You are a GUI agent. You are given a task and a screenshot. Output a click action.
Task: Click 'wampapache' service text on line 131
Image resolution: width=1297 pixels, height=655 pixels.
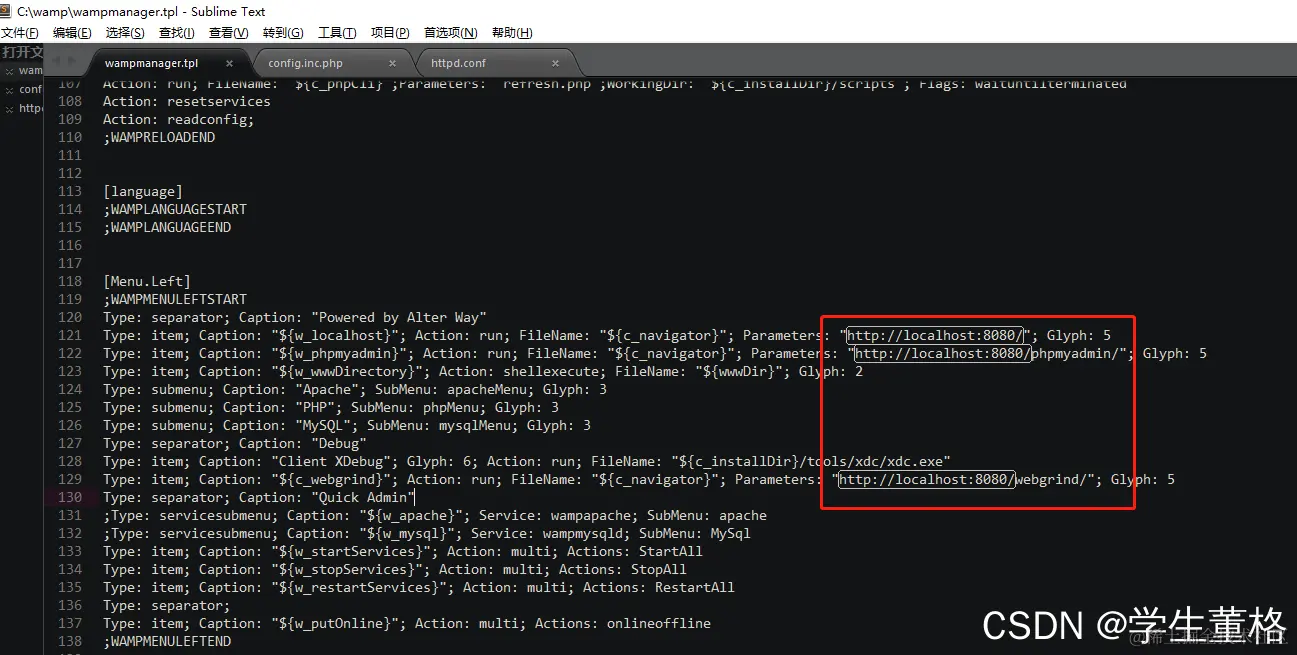coord(591,515)
